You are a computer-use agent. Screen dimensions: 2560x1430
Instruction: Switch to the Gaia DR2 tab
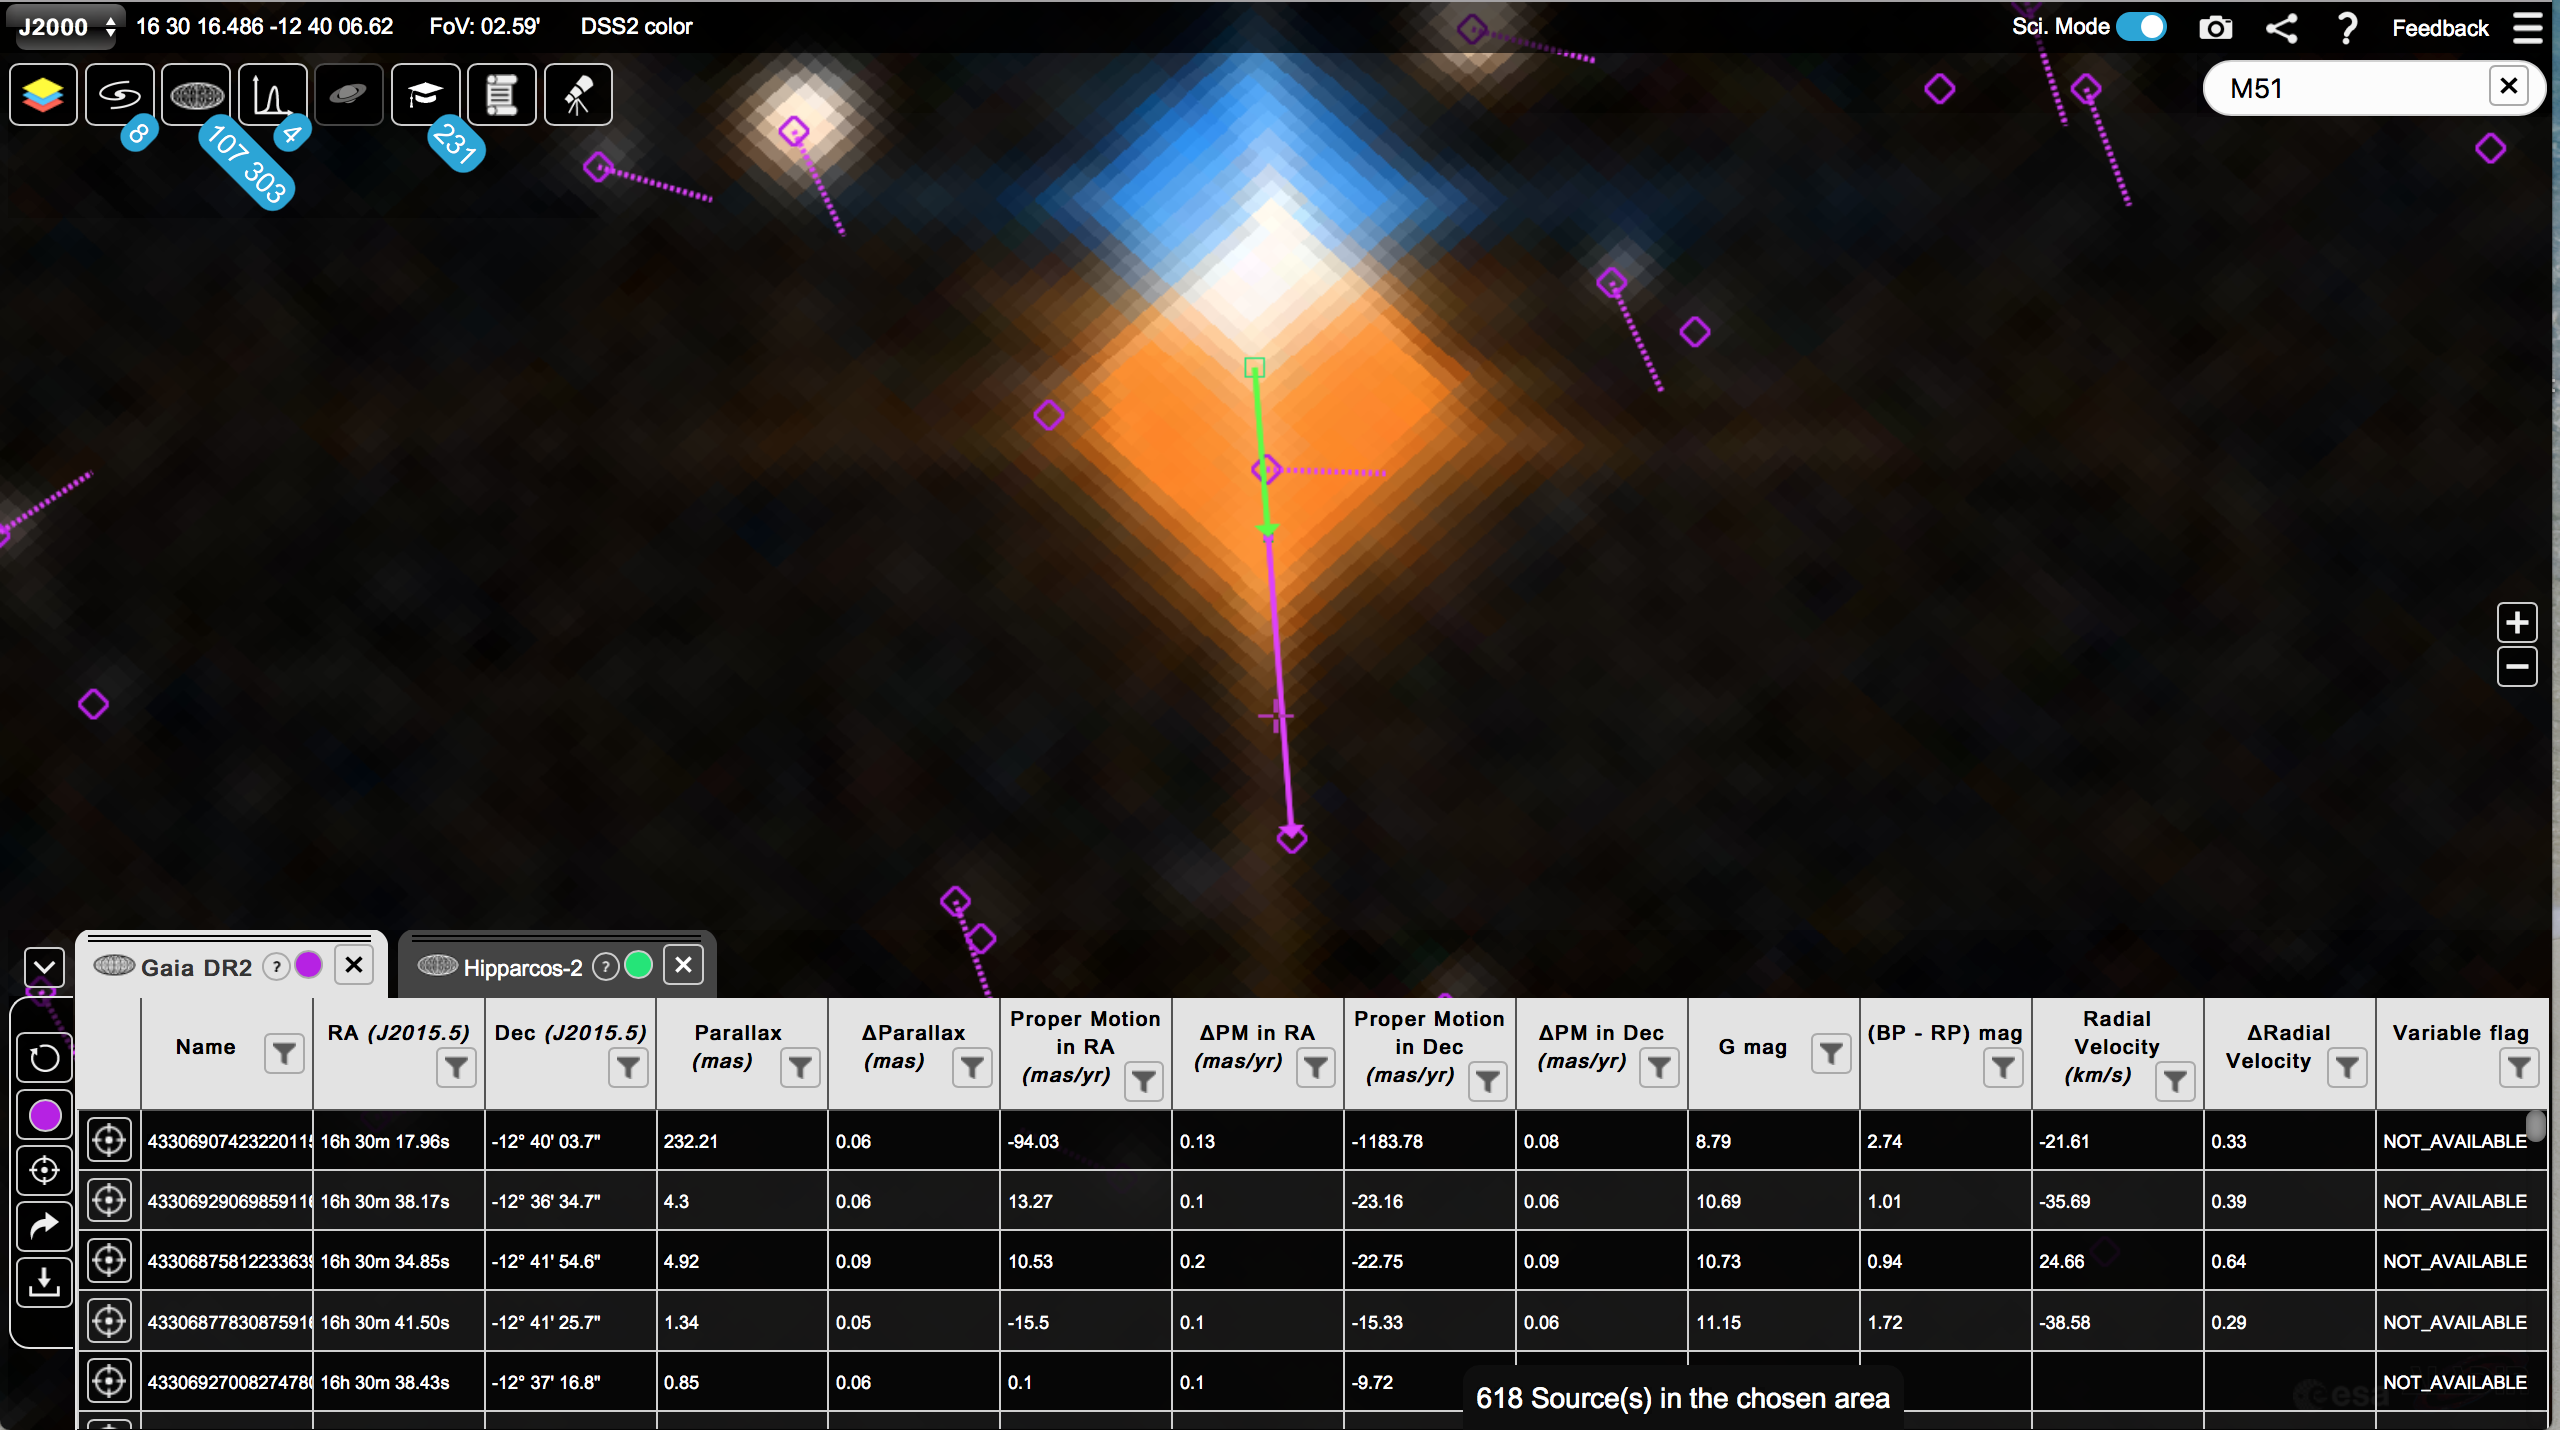(x=196, y=967)
